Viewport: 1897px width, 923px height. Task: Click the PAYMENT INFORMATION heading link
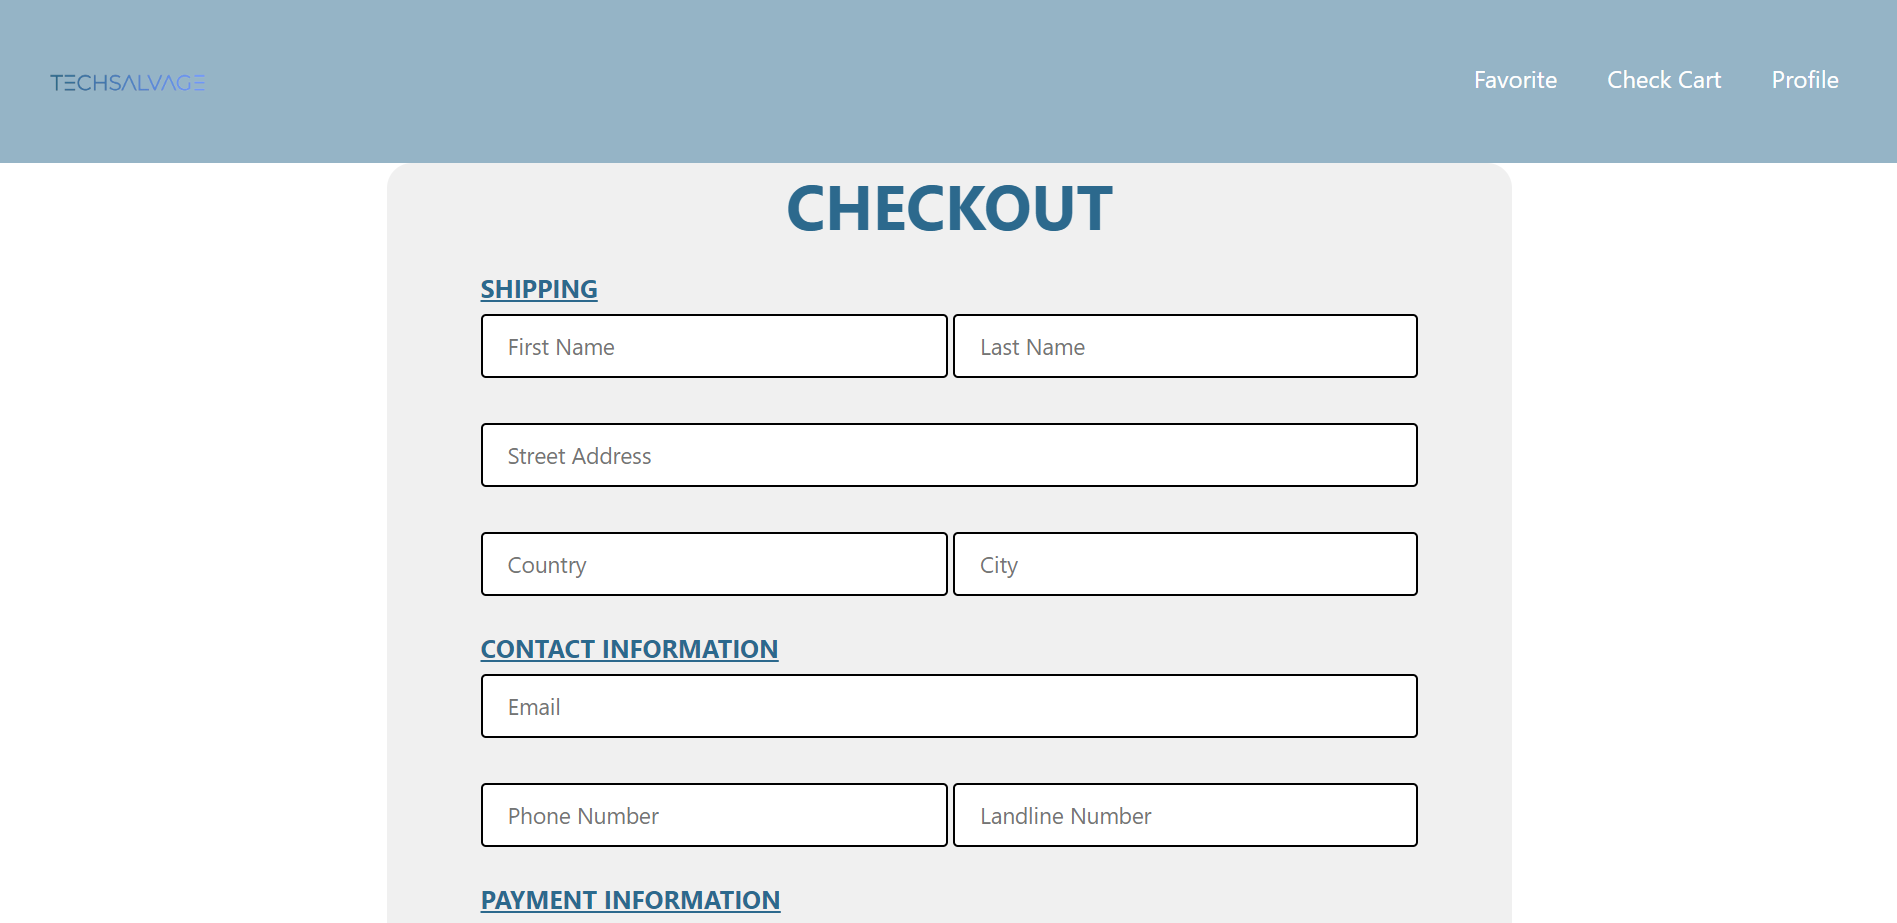pyautogui.click(x=630, y=899)
